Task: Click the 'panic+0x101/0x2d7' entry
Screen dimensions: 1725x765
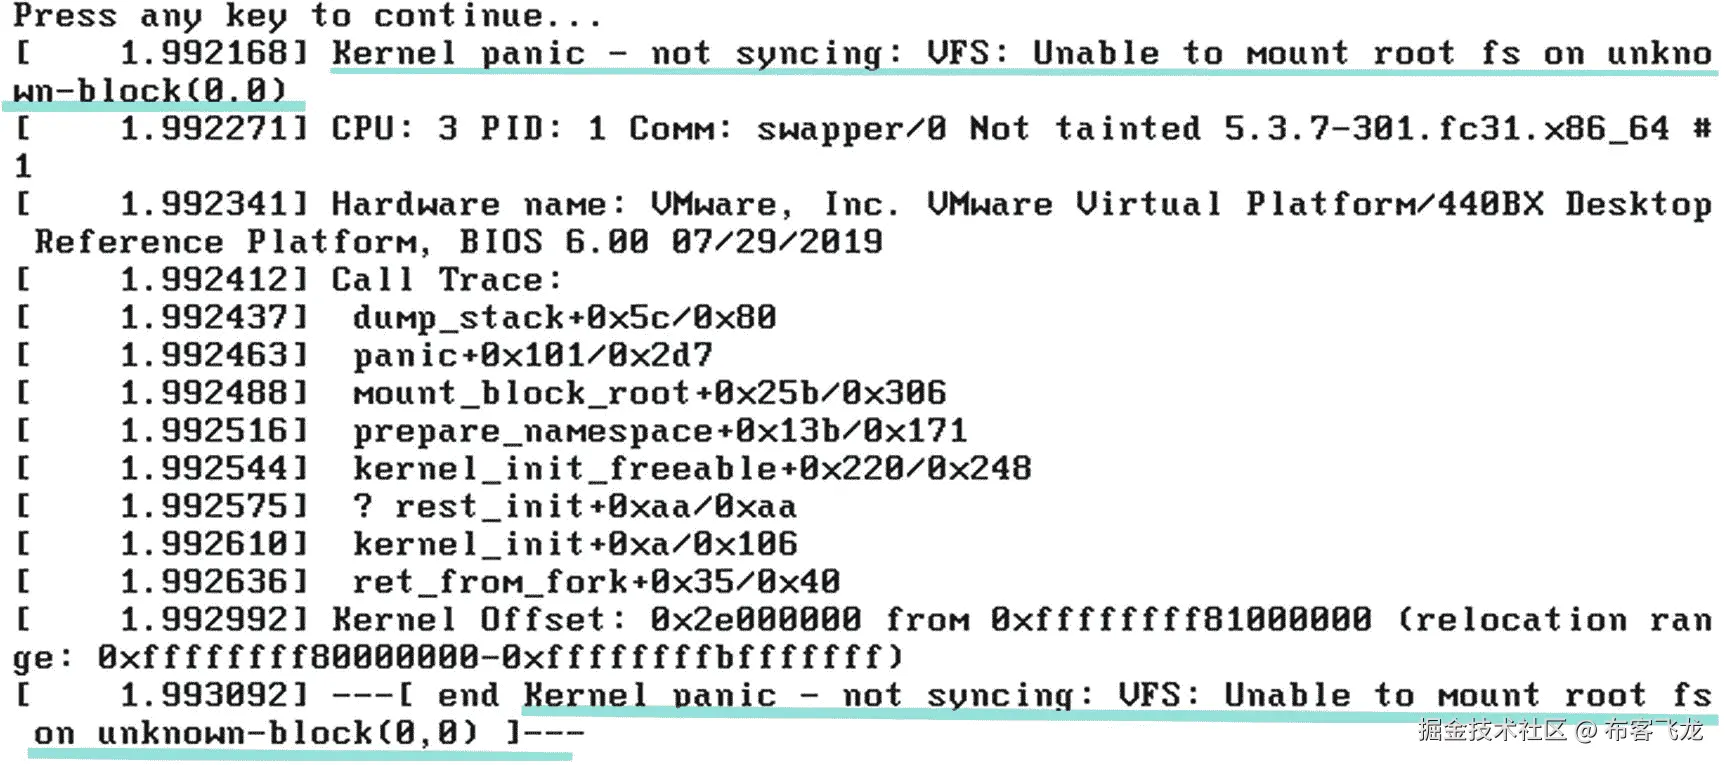Action: click(533, 355)
